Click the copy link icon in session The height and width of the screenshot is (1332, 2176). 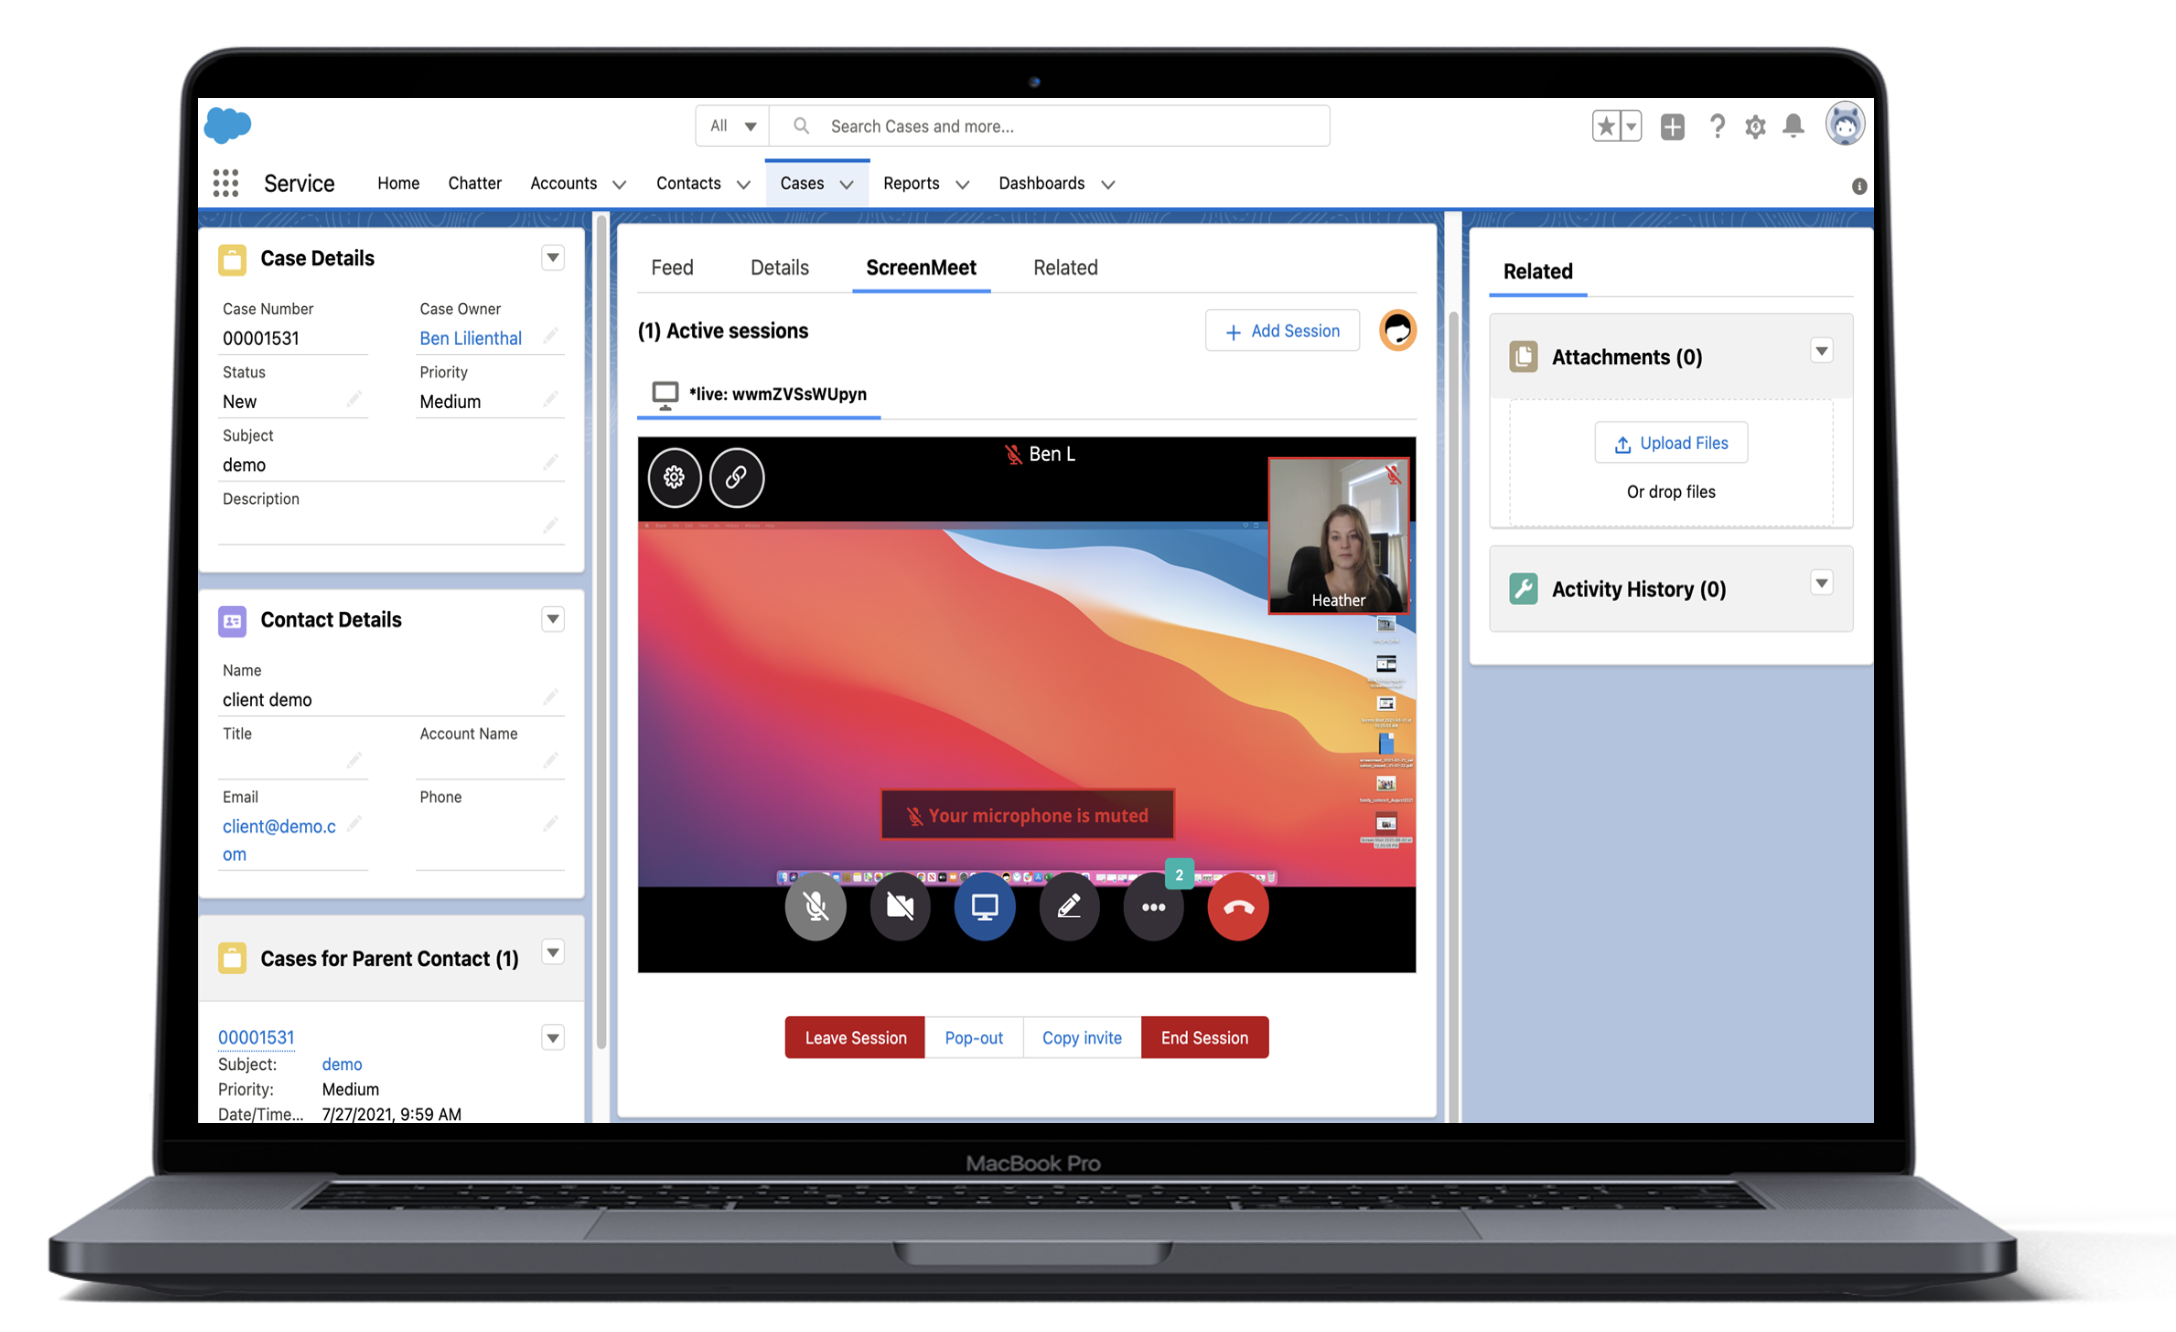[737, 476]
